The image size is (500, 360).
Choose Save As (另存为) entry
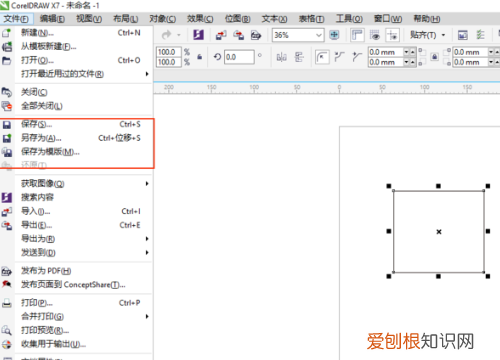tap(76, 138)
